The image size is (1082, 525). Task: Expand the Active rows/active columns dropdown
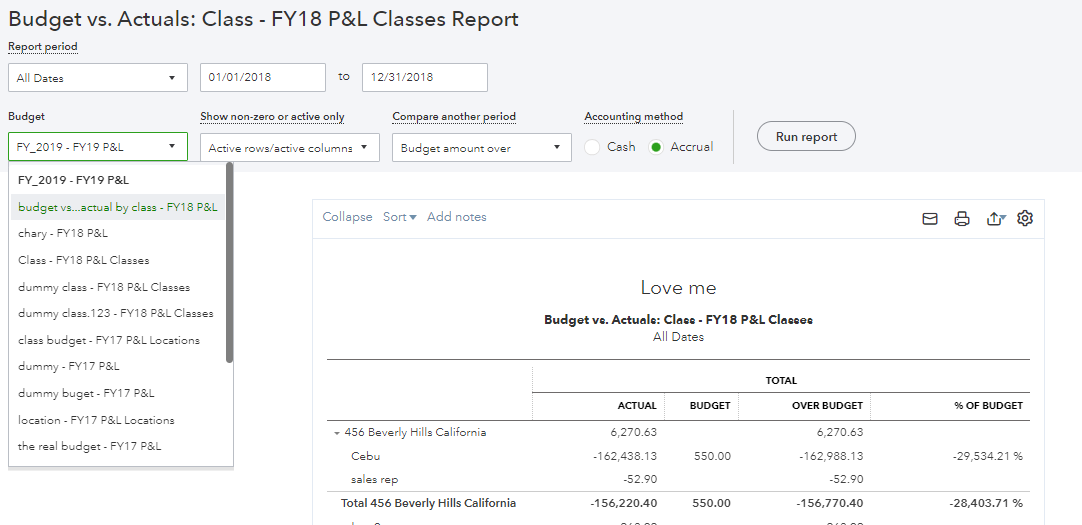coord(289,148)
